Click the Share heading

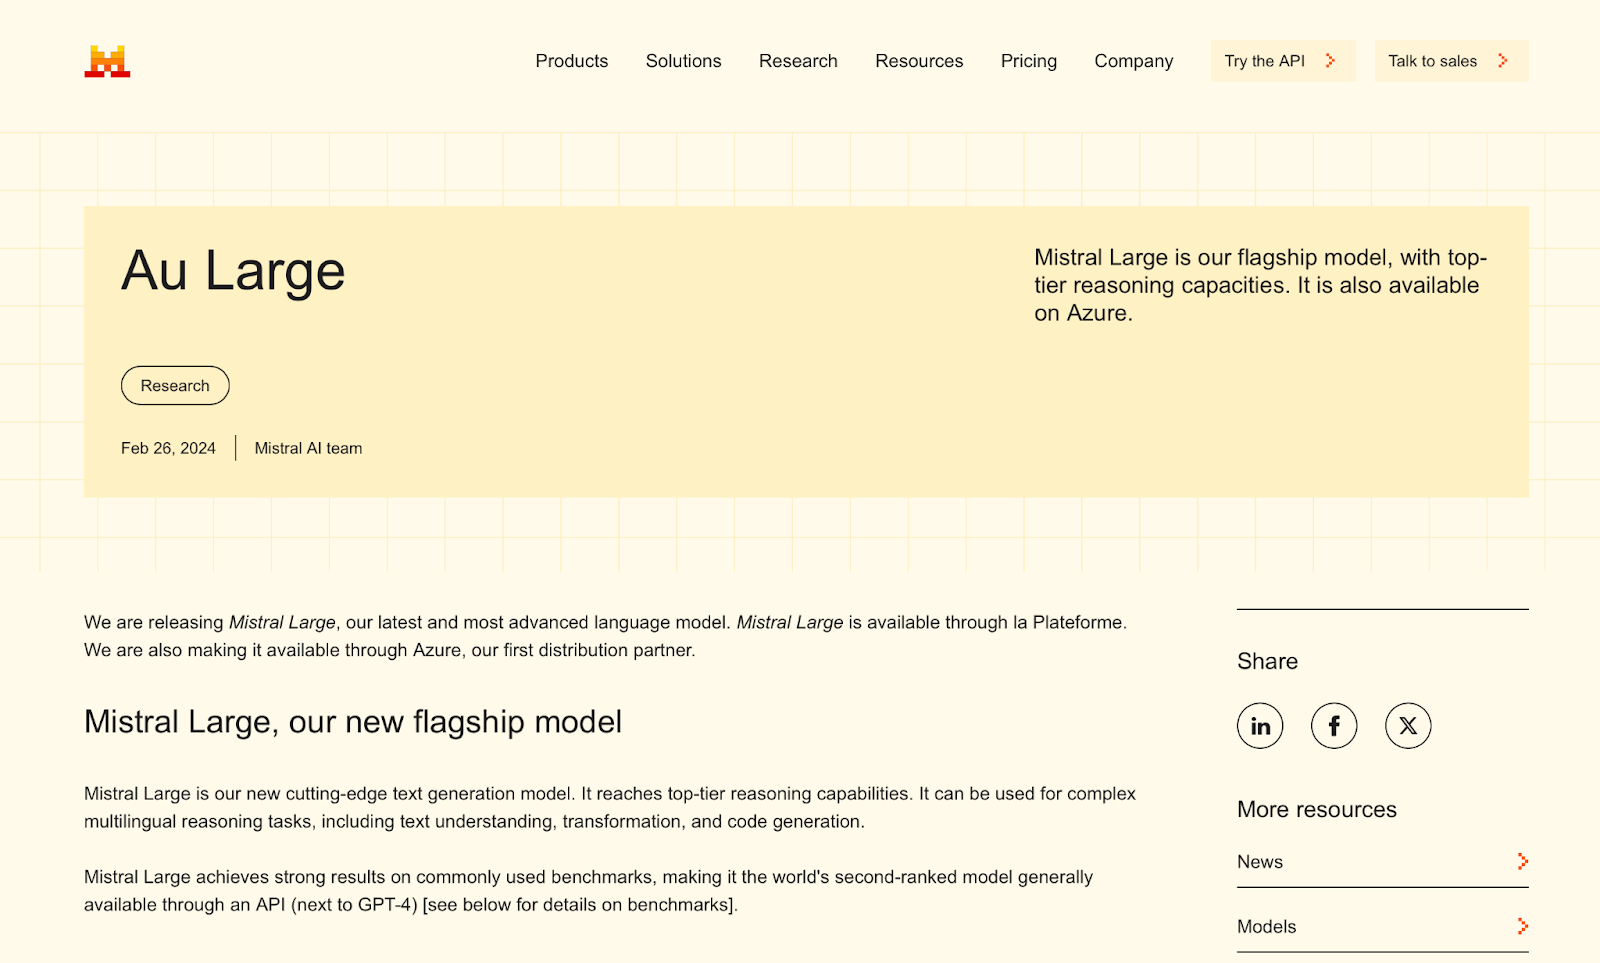[1267, 661]
